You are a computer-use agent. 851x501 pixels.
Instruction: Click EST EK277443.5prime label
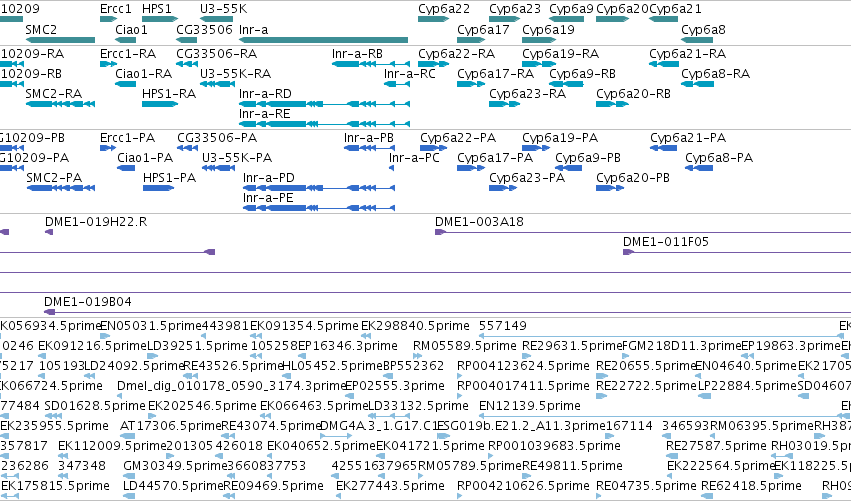[387, 485]
